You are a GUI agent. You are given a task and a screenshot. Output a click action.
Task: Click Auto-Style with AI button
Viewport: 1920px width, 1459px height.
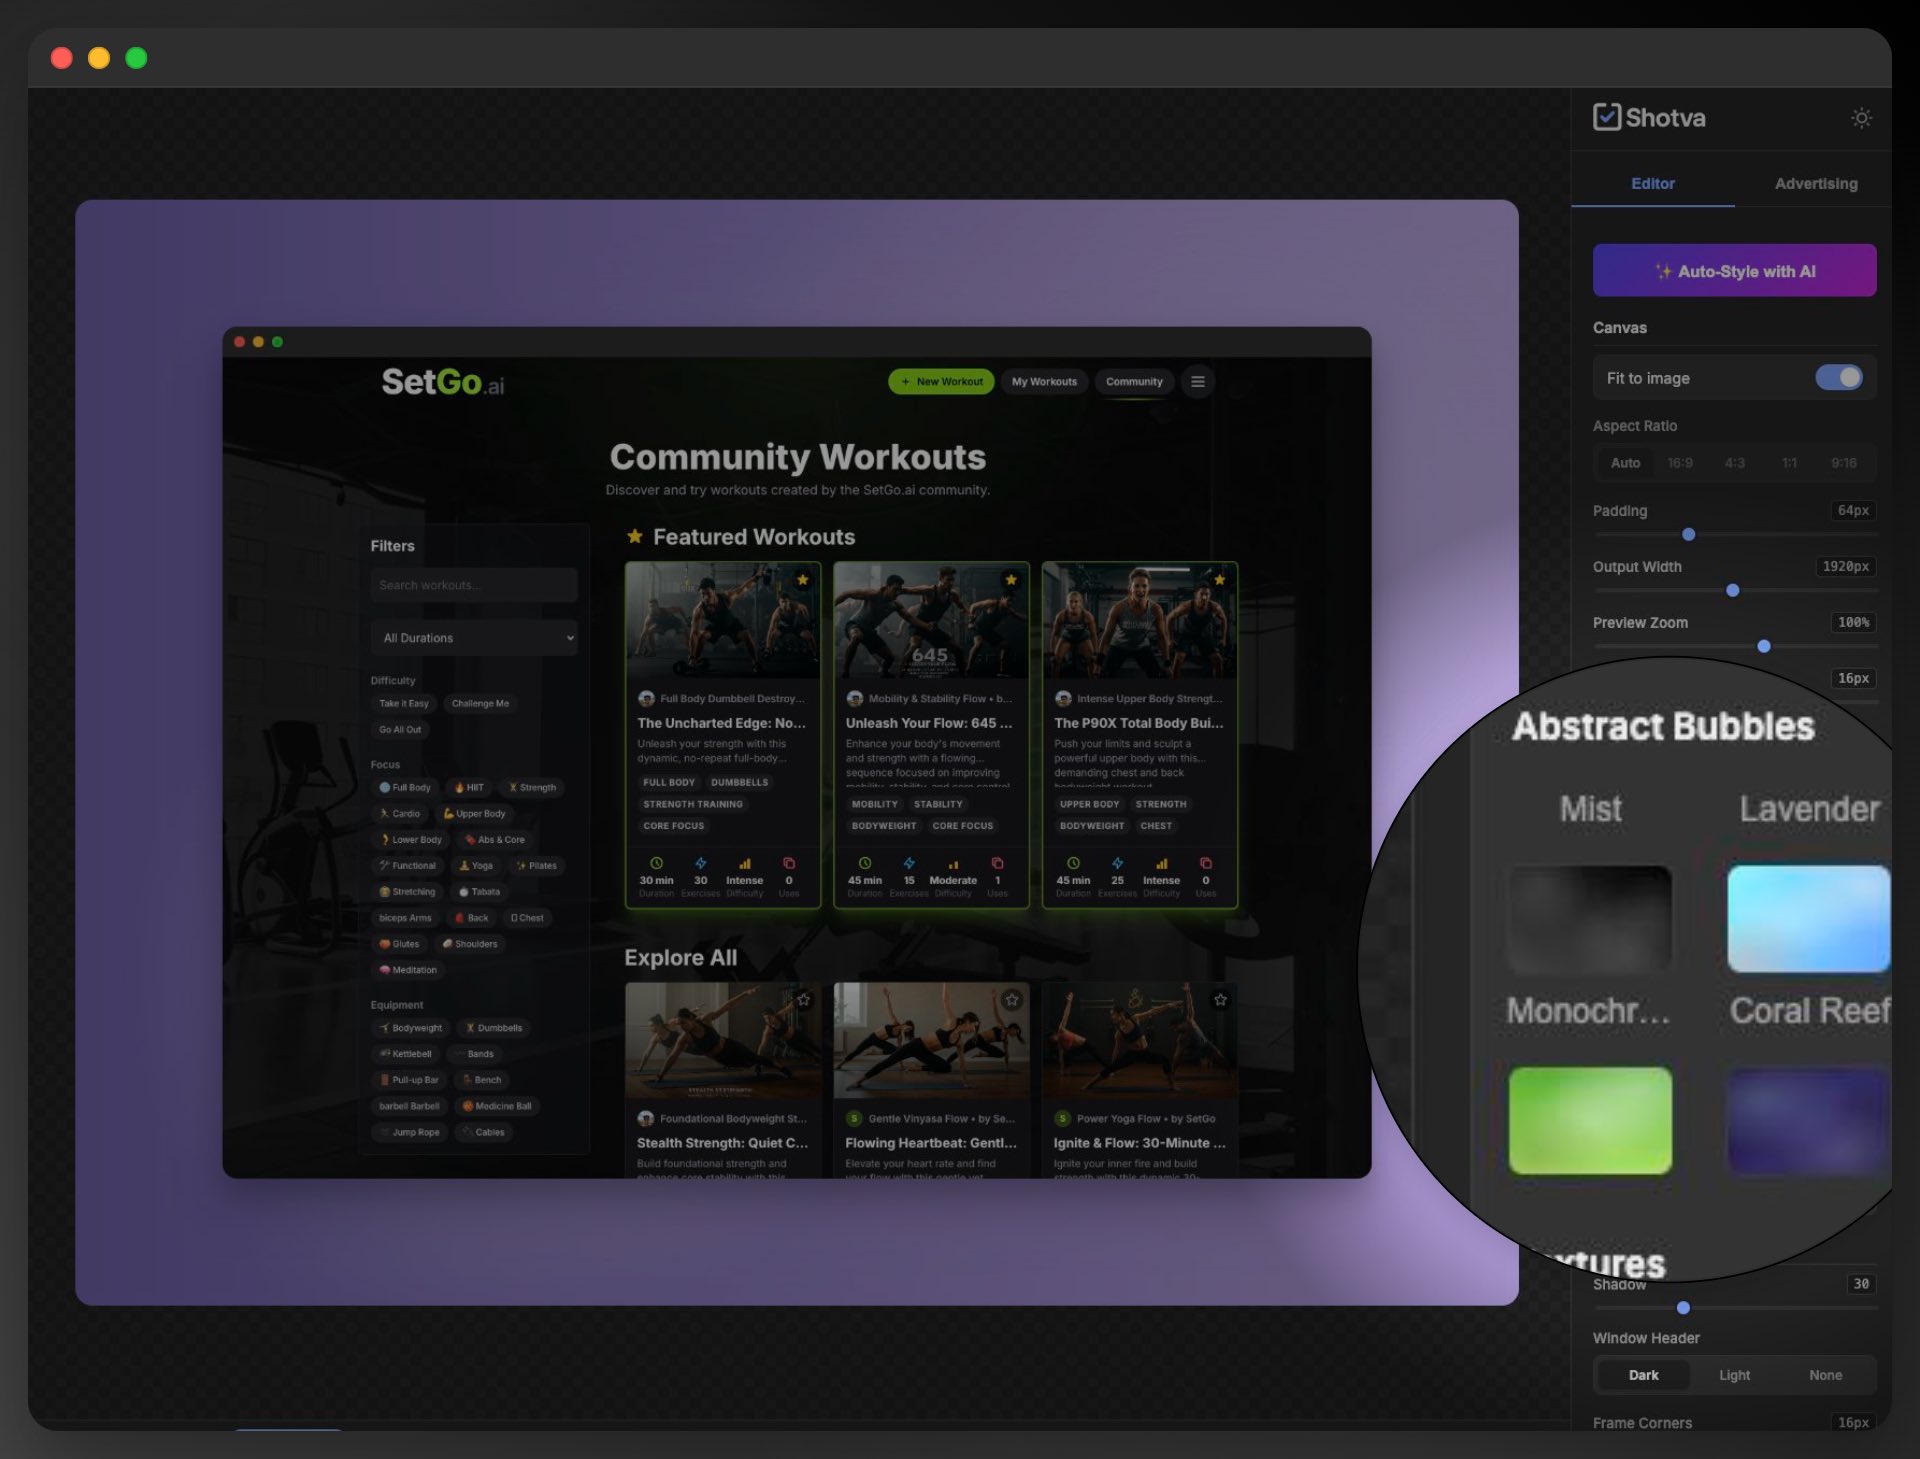pos(1734,271)
